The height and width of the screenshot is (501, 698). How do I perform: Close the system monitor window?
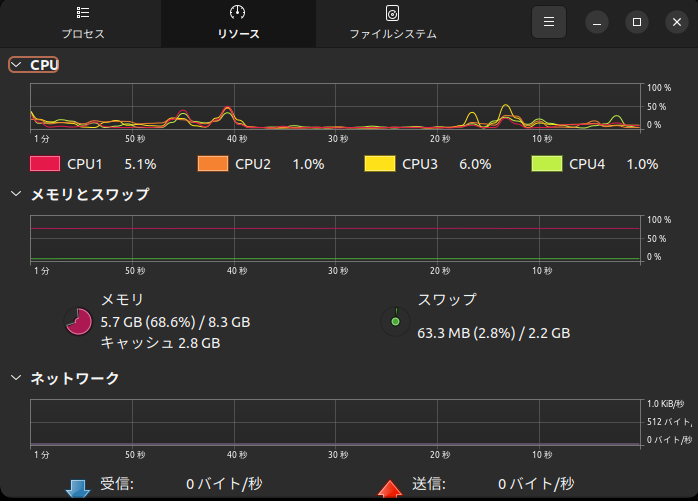click(677, 22)
